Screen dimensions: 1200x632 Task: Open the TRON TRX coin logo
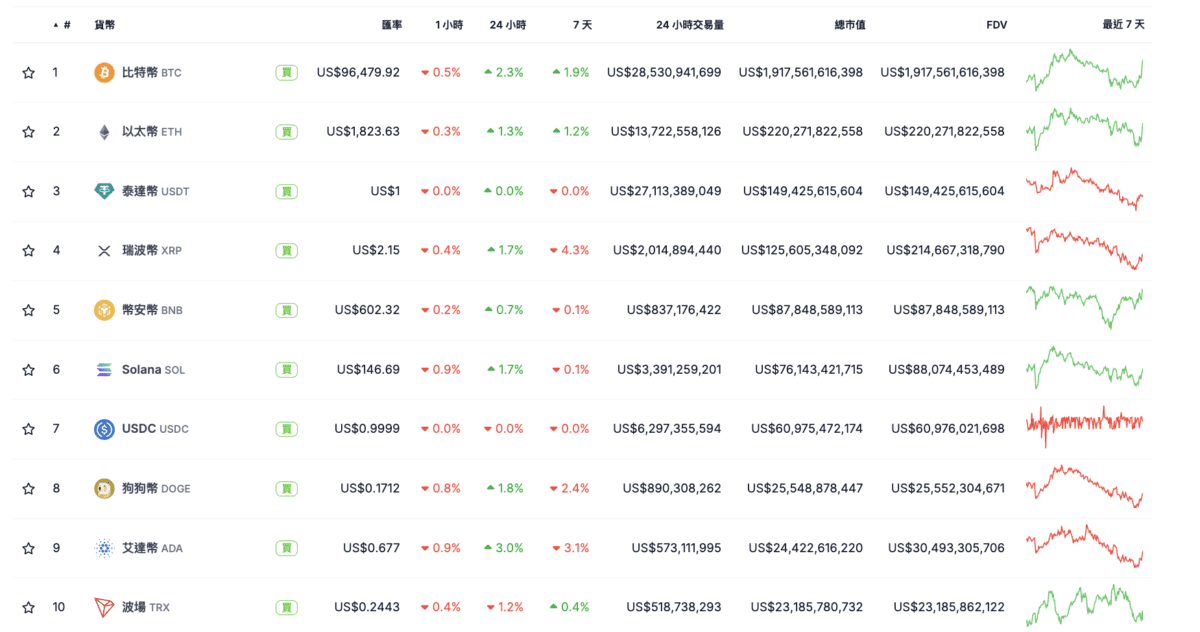tap(104, 607)
